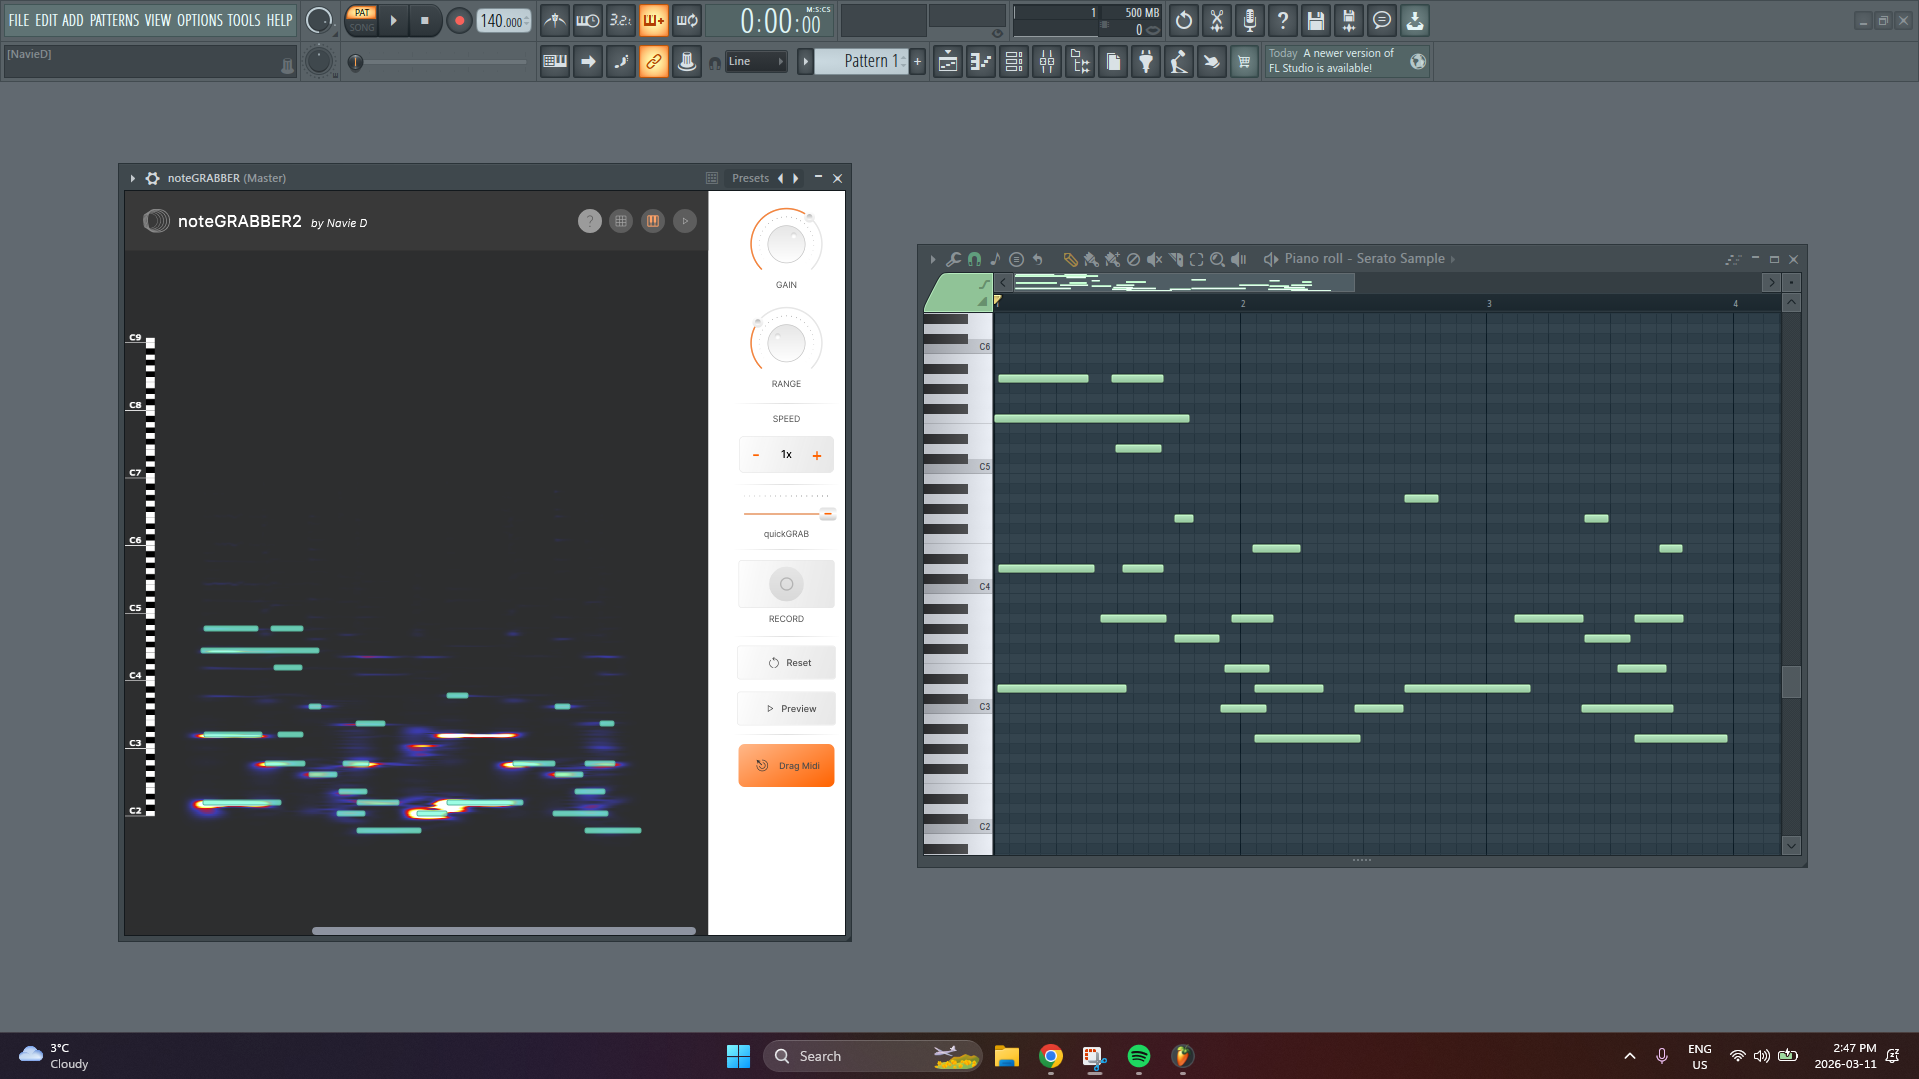Toggle the magnet snap icon in Piano roll
The image size is (1919, 1079).
click(x=974, y=259)
